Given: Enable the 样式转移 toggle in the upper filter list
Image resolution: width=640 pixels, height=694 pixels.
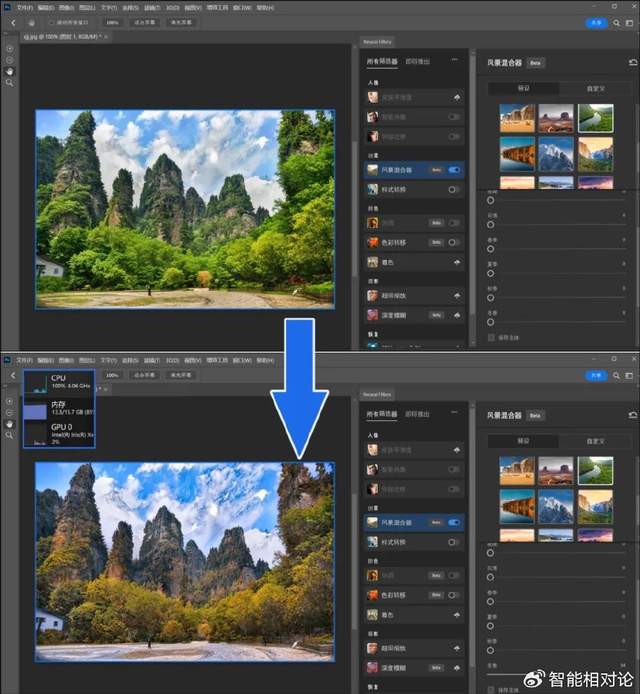Looking at the screenshot, I should [x=454, y=189].
